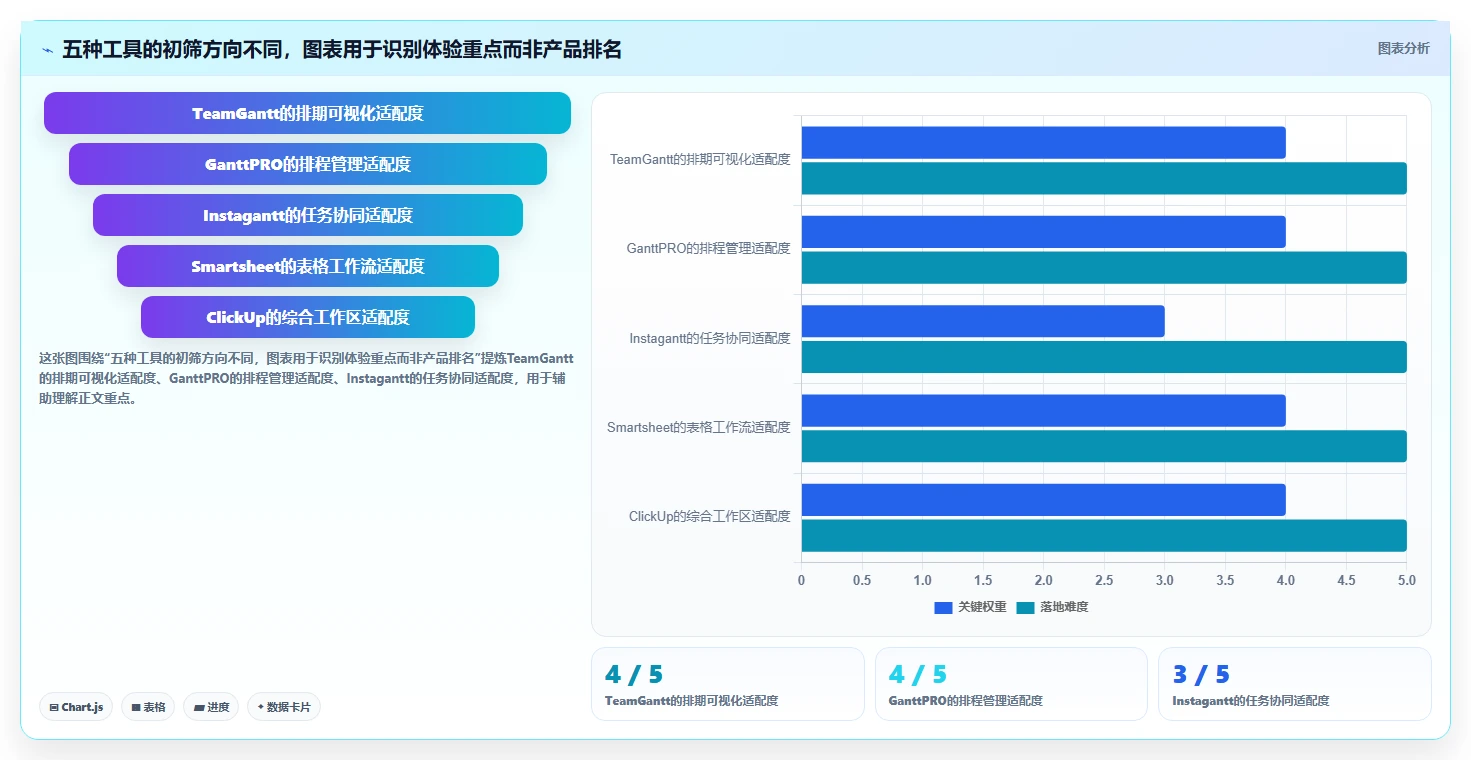The image size is (1471, 760).
Task: Click the 落地难度 bar for ClickUp
Action: 1104,536
